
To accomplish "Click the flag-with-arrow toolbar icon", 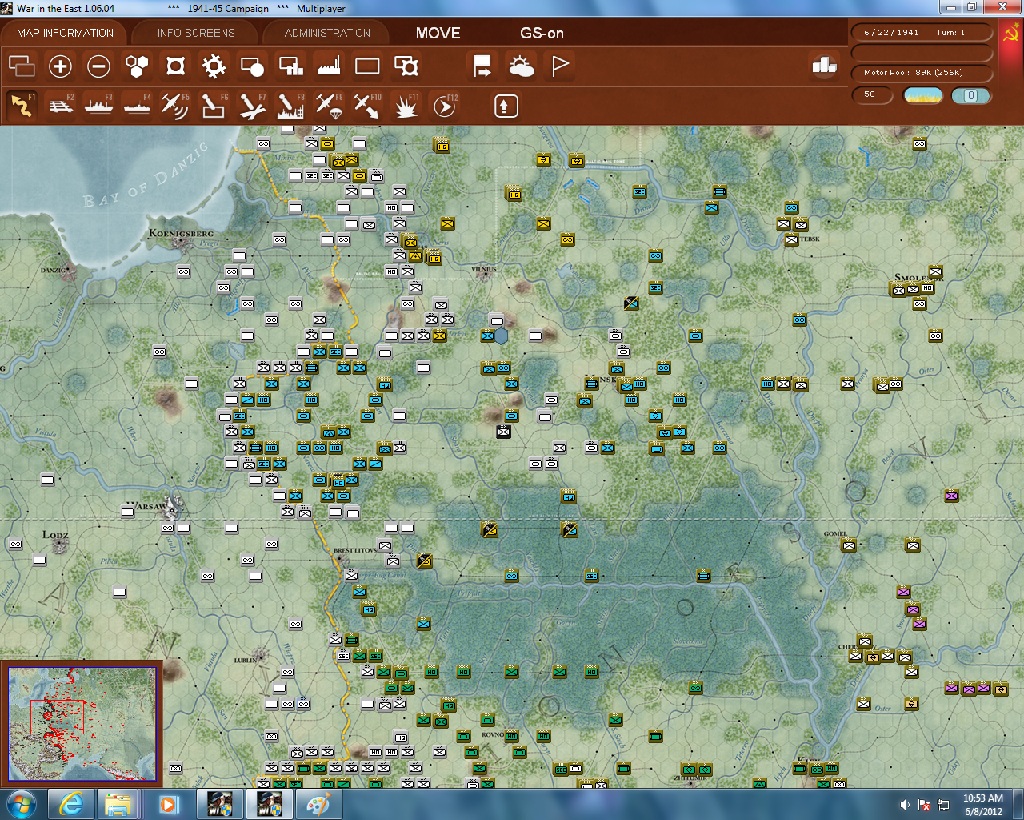I will [x=483, y=66].
